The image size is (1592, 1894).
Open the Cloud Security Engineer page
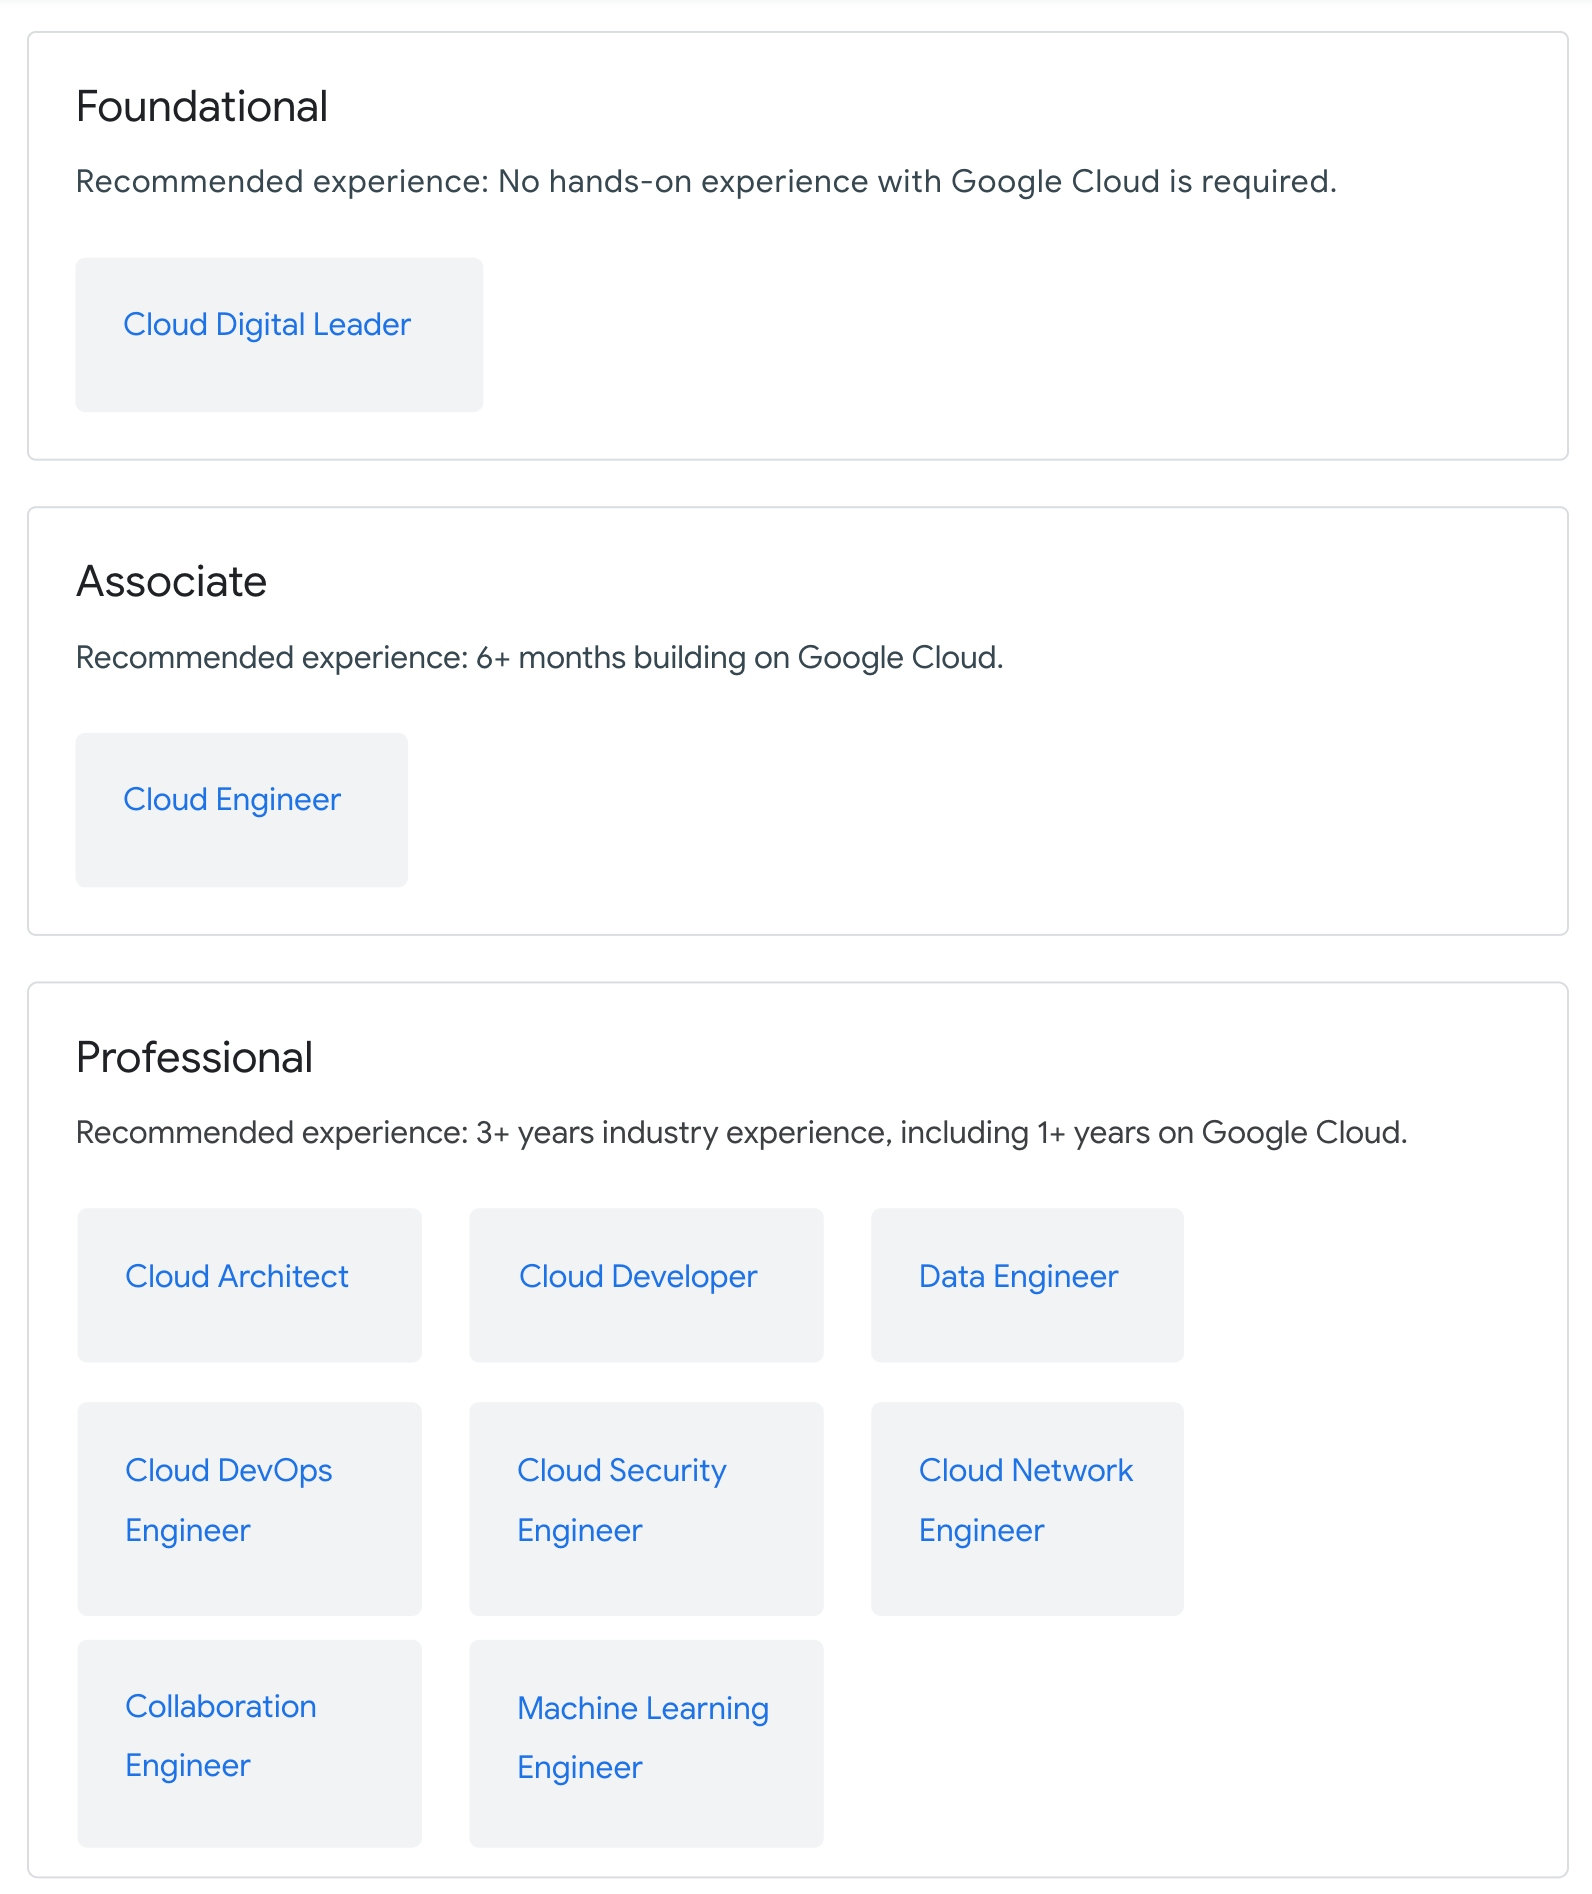tap(621, 1499)
